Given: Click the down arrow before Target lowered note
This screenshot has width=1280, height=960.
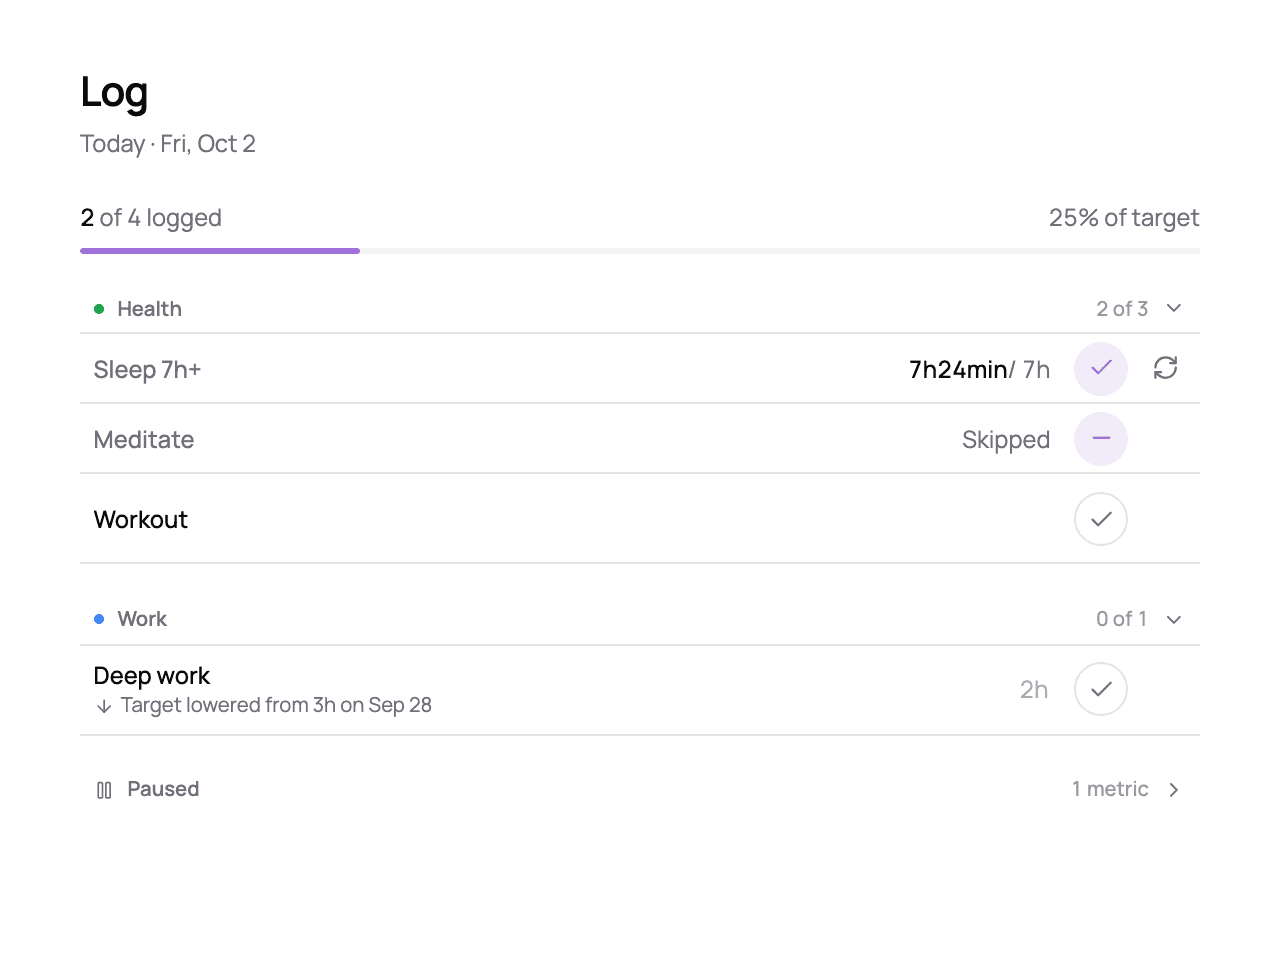Looking at the screenshot, I should pyautogui.click(x=103, y=706).
